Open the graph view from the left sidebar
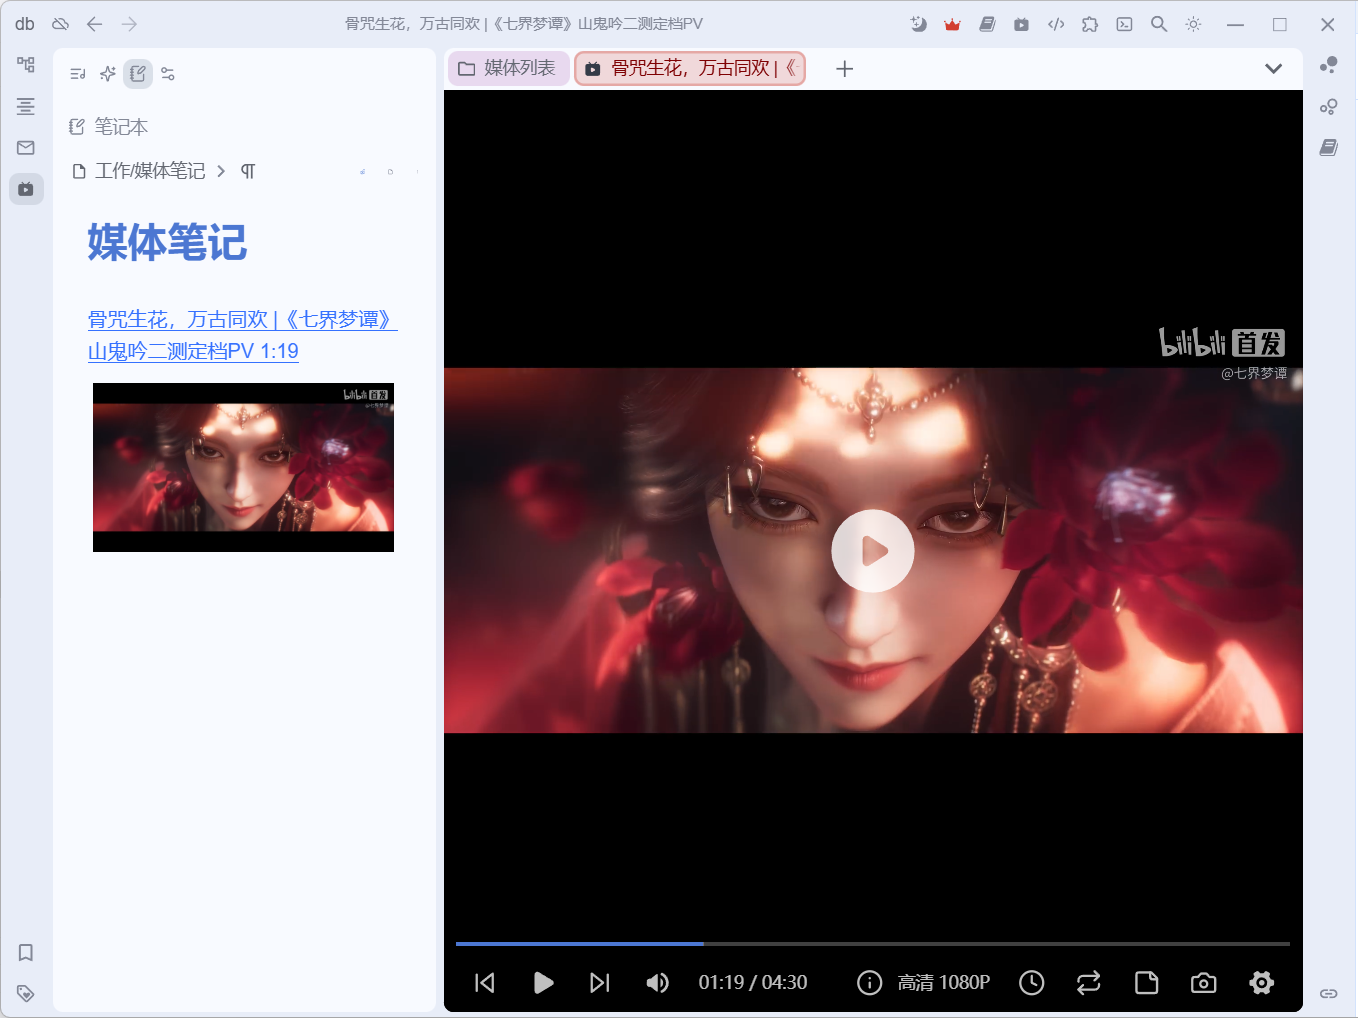 (26, 64)
